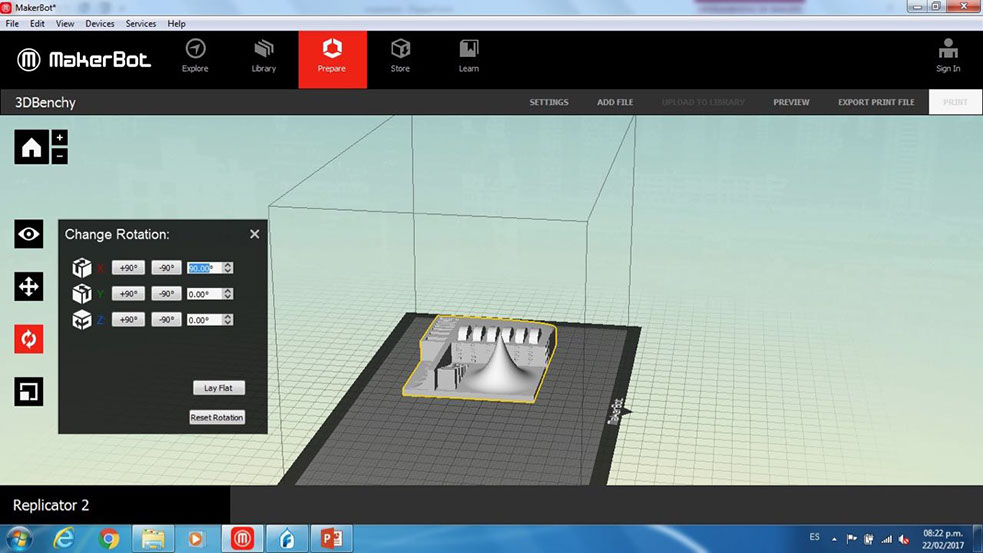Select the Scale tool icon
This screenshot has width=983, height=553.
[29, 392]
